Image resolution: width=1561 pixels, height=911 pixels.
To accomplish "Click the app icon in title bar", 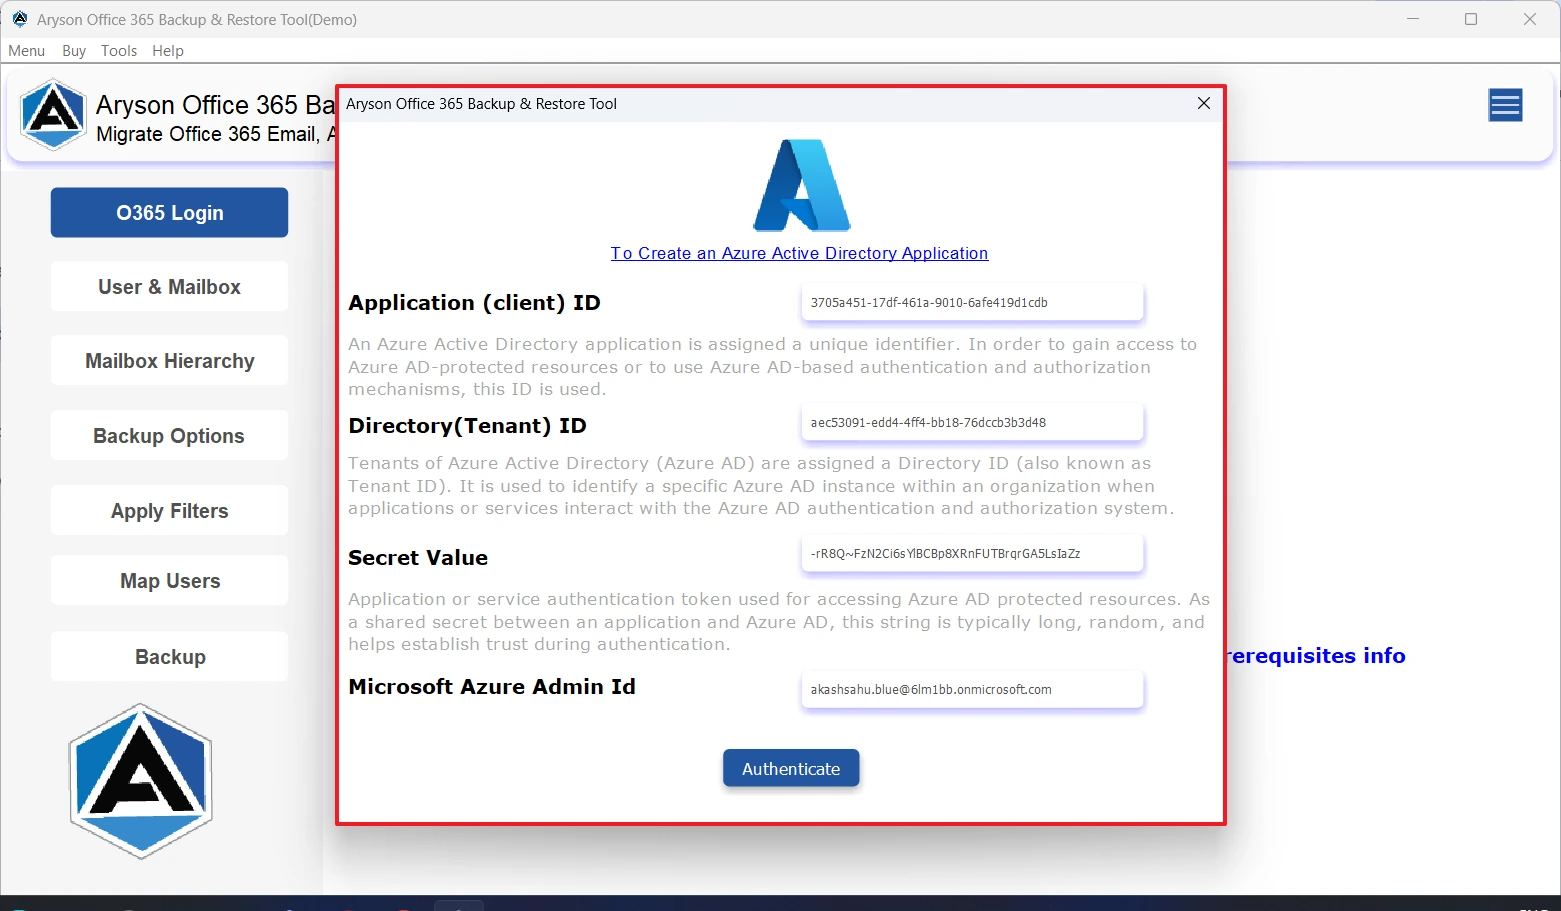I will (x=20, y=19).
